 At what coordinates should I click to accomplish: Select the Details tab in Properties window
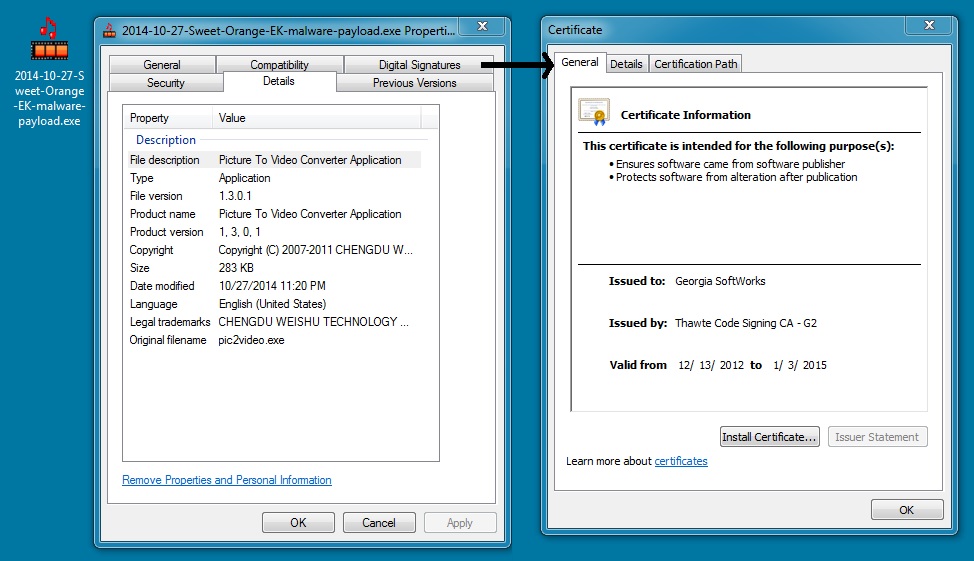(279, 81)
